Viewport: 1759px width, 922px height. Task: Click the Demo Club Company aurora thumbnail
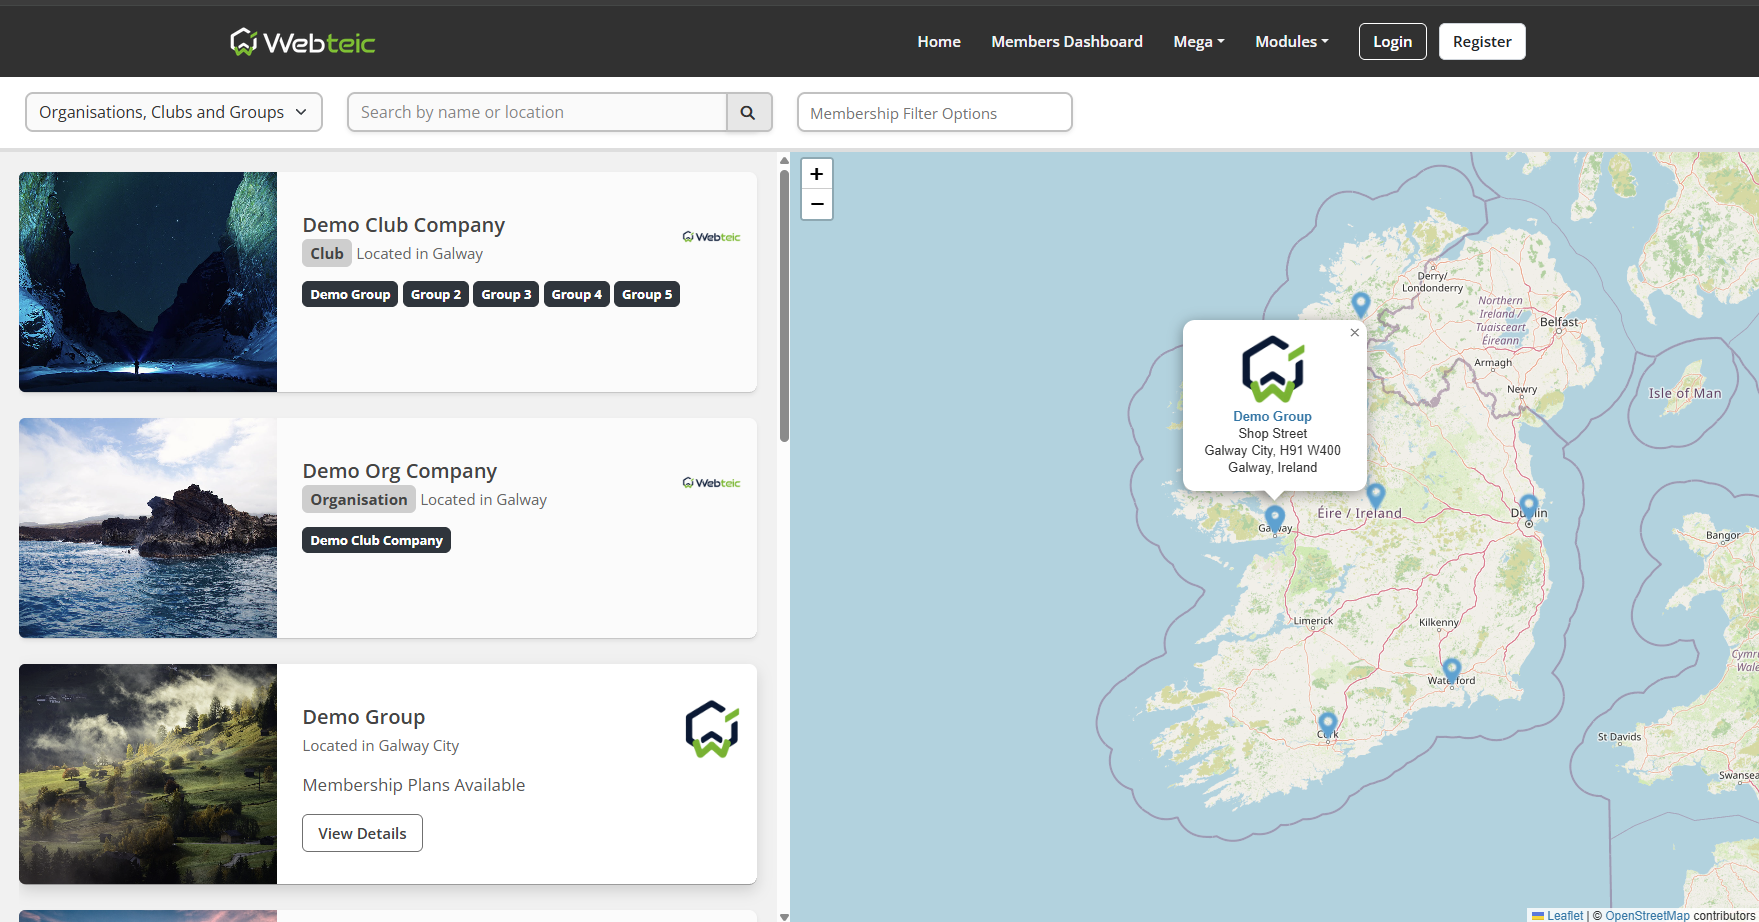pos(148,282)
